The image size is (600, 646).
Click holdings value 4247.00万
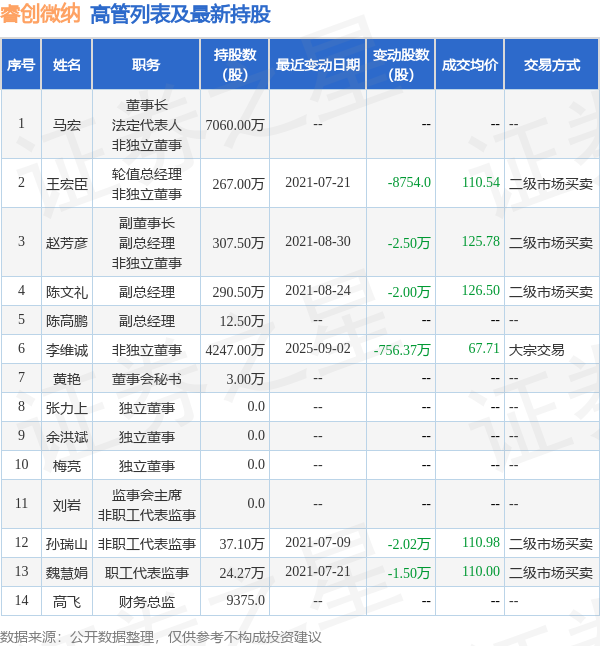click(234, 350)
